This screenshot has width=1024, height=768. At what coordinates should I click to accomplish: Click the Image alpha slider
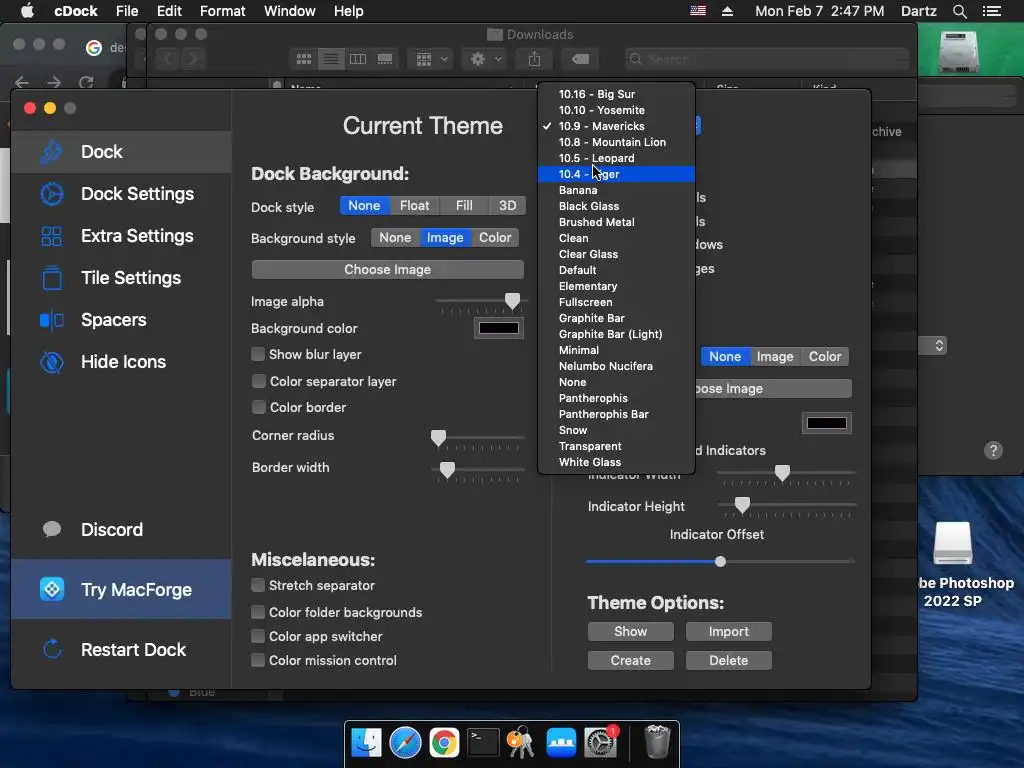tap(481, 301)
